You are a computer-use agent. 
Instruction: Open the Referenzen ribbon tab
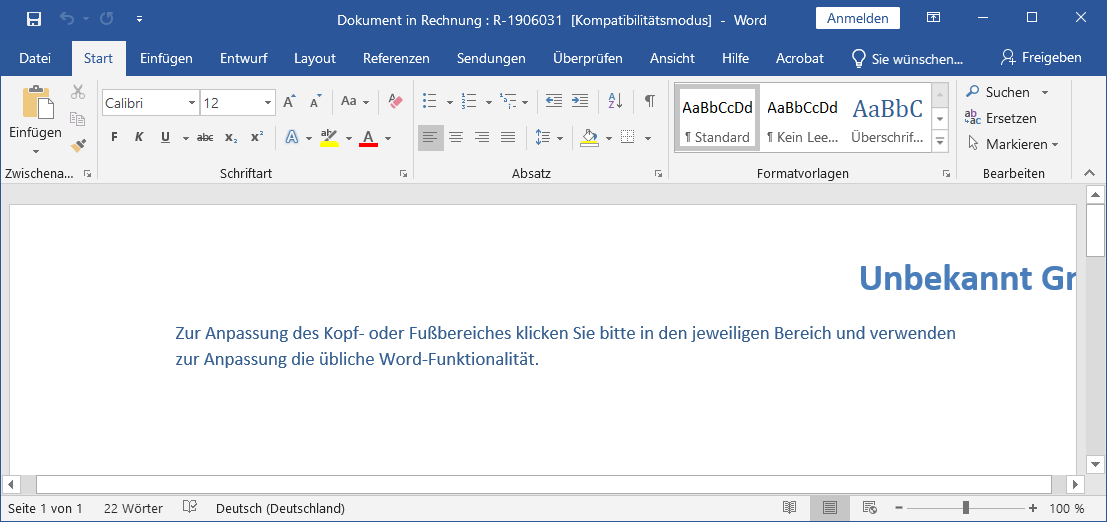pos(396,58)
